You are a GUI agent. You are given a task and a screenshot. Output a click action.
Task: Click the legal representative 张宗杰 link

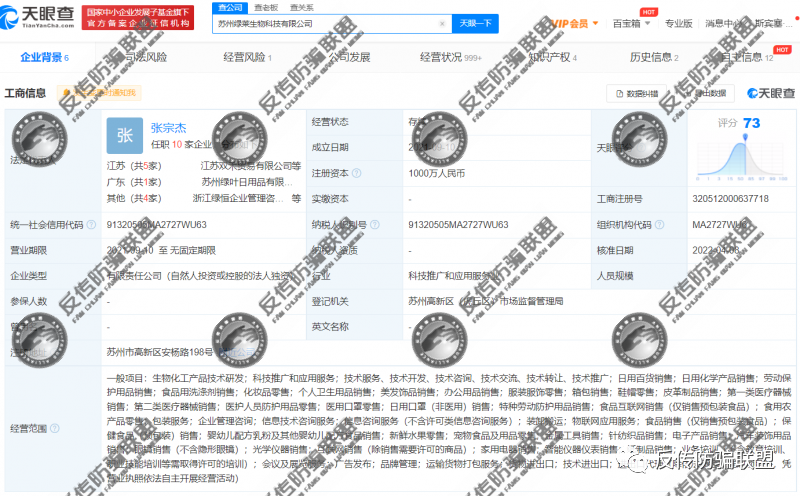point(168,128)
